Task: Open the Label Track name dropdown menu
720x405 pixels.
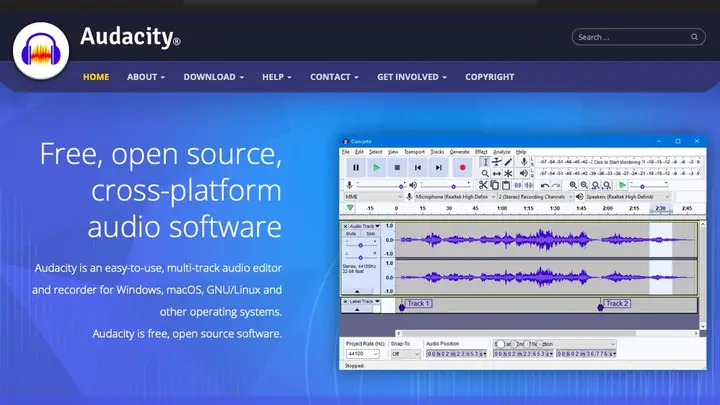Action: point(365,302)
